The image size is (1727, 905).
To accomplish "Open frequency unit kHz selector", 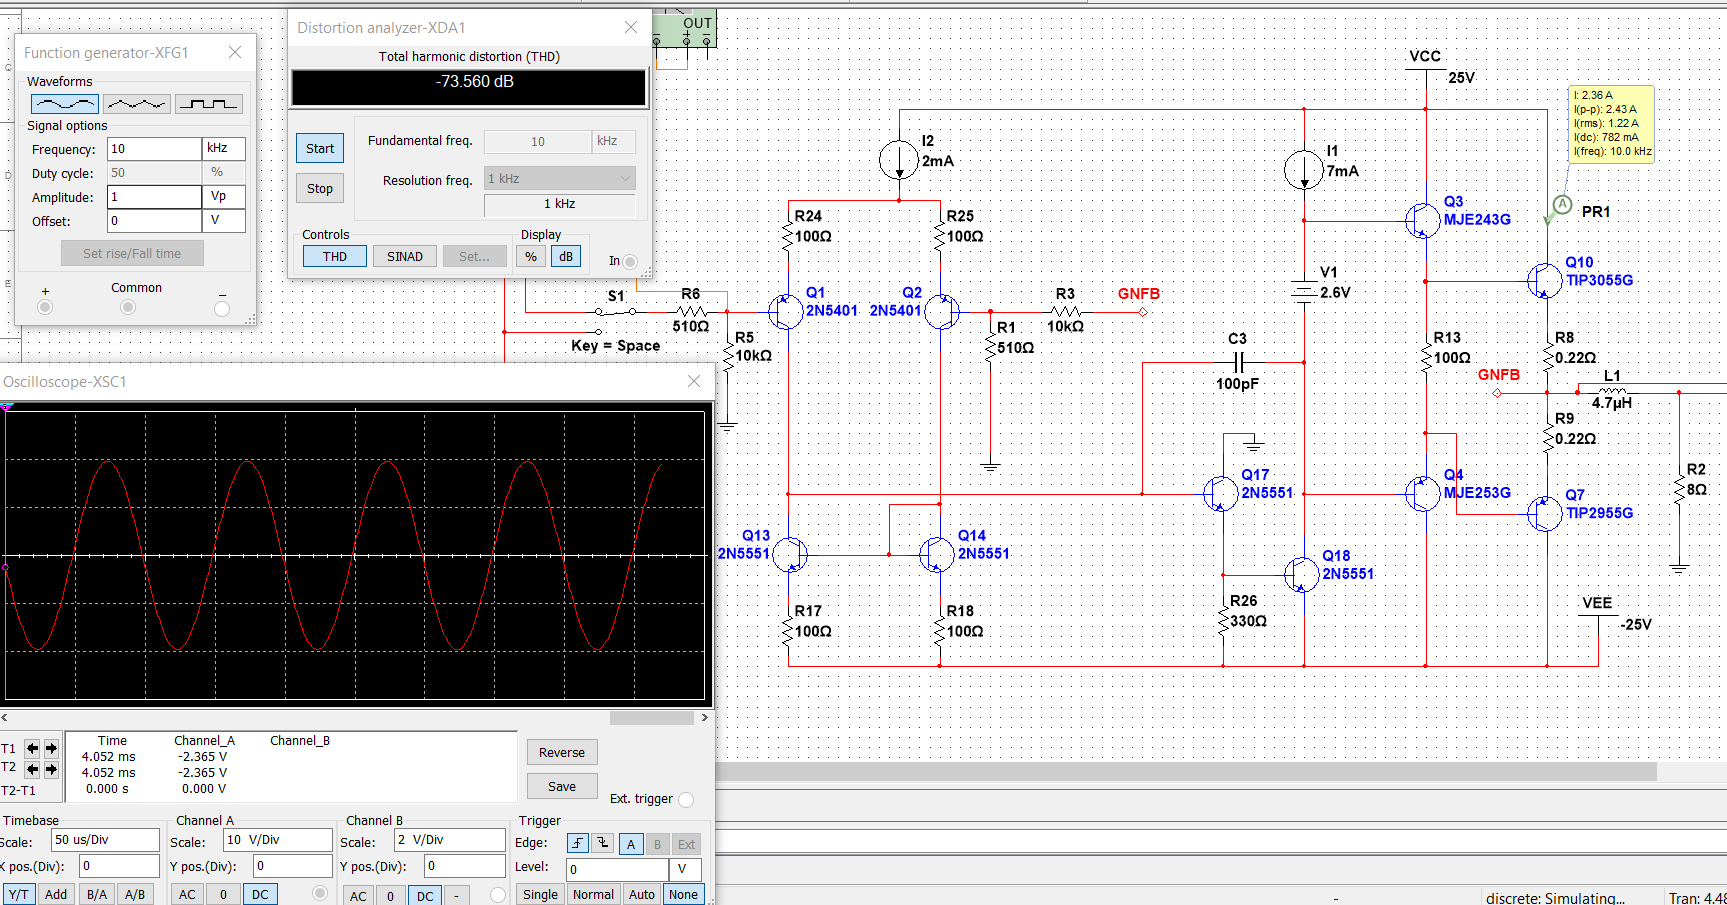I will pos(224,148).
